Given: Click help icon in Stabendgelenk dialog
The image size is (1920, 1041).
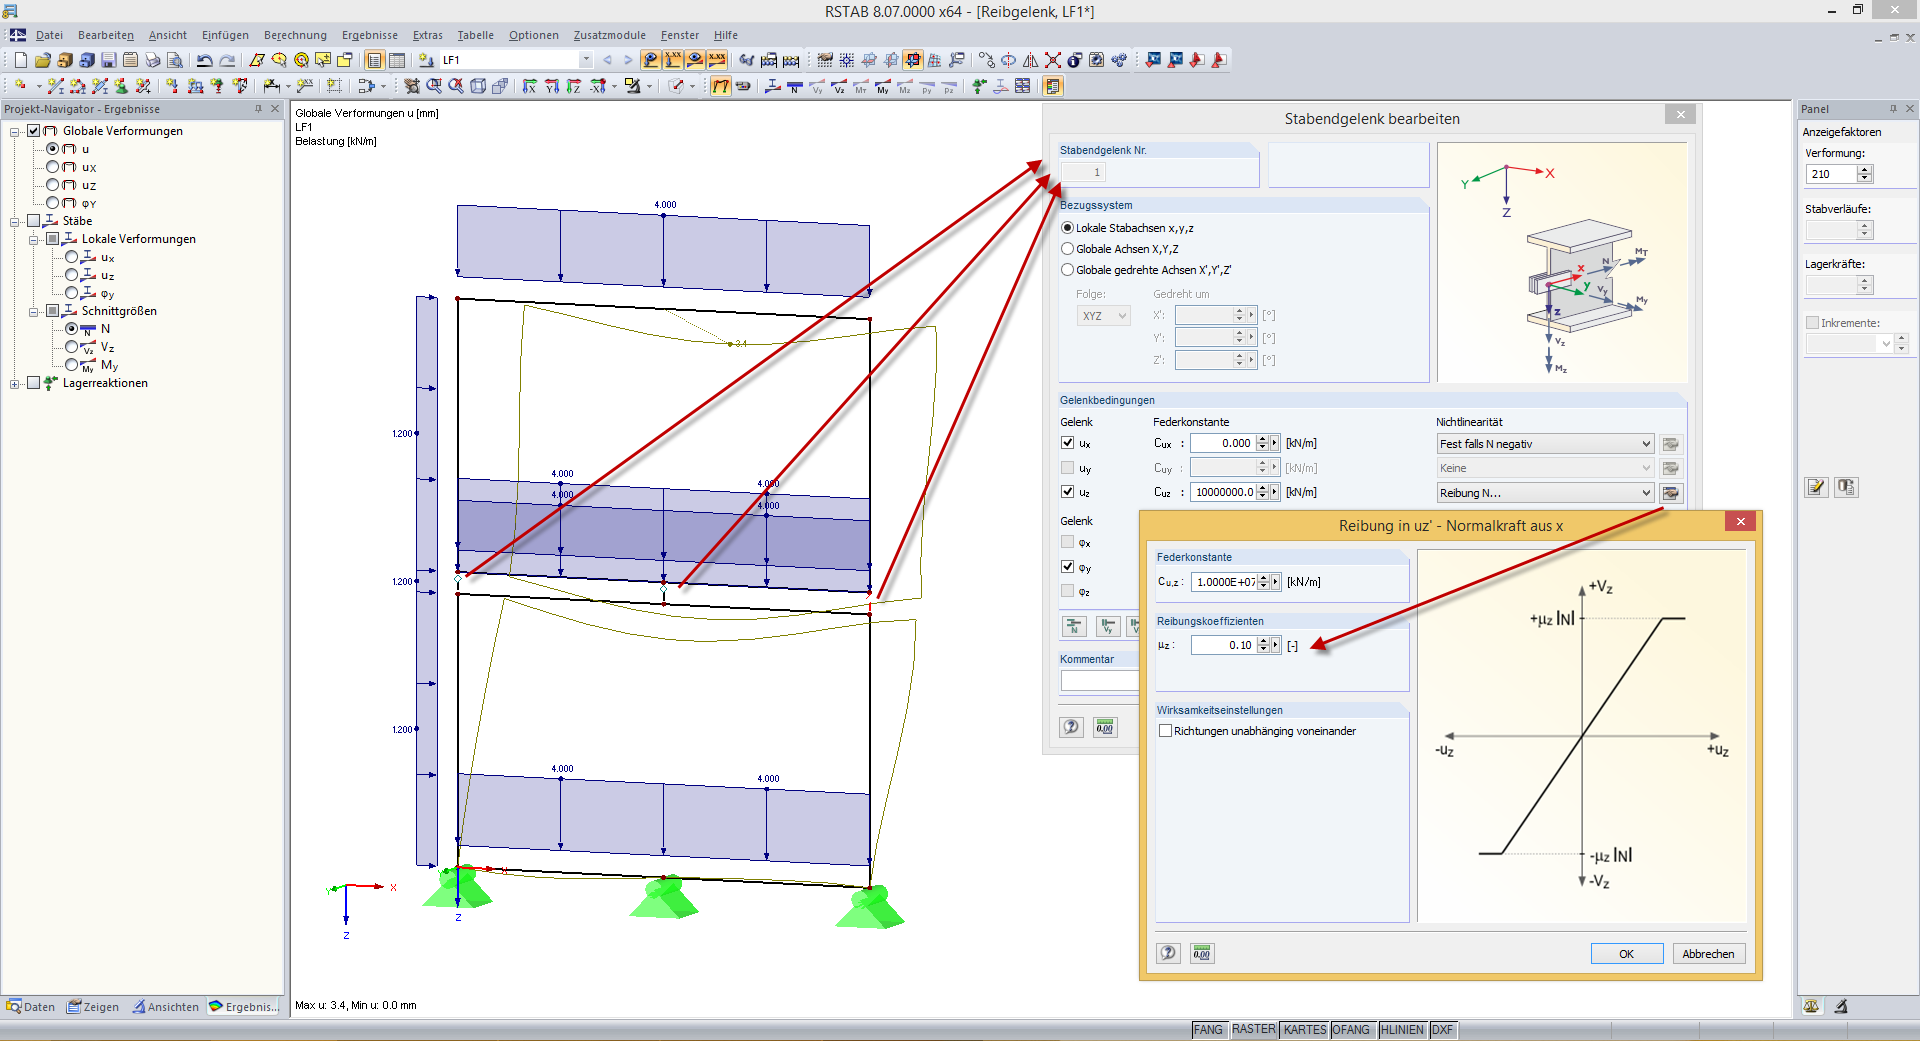Looking at the screenshot, I should click(x=1072, y=727).
